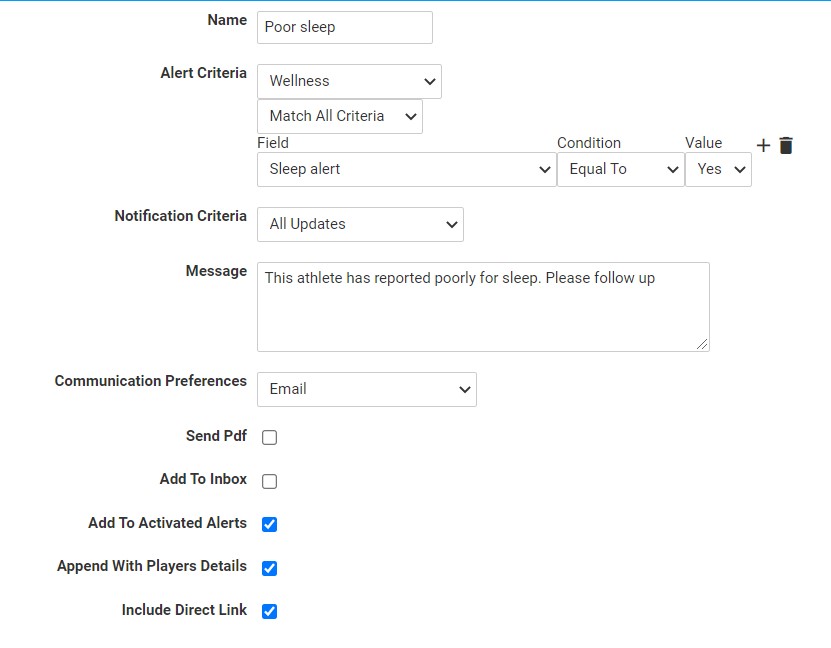Open the Sleep alert field dropdown
831x648 pixels.
406,170
